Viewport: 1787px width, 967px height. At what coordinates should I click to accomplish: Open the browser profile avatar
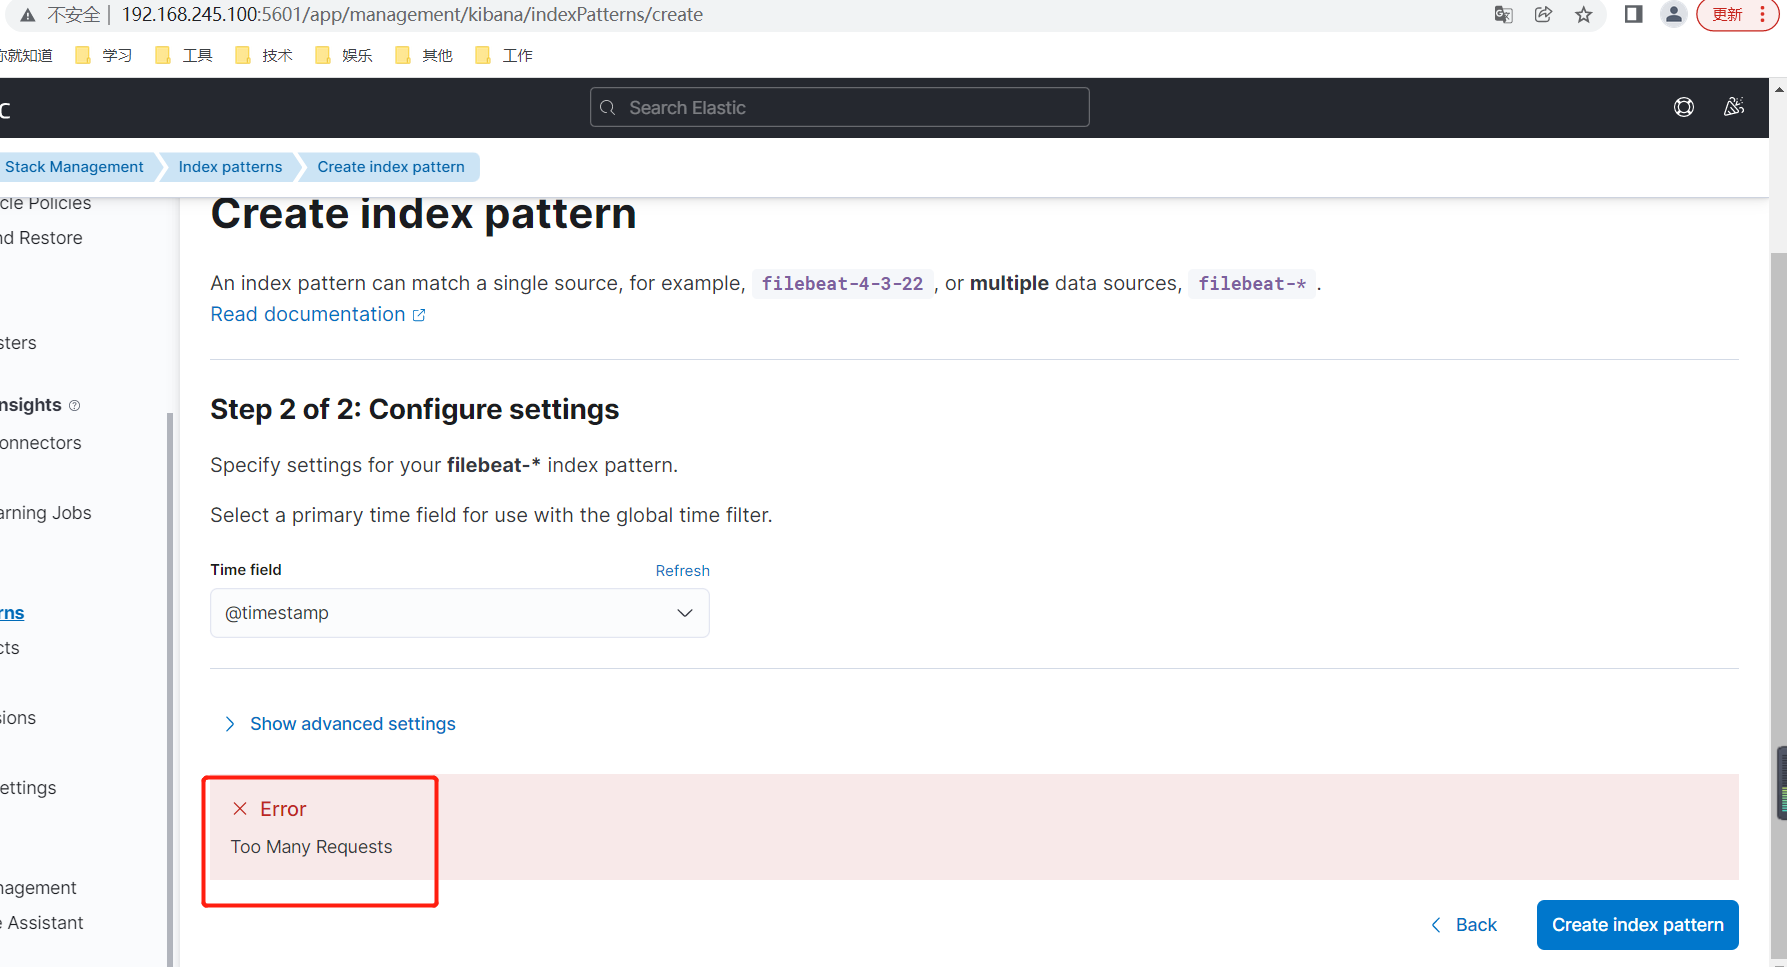(x=1673, y=15)
